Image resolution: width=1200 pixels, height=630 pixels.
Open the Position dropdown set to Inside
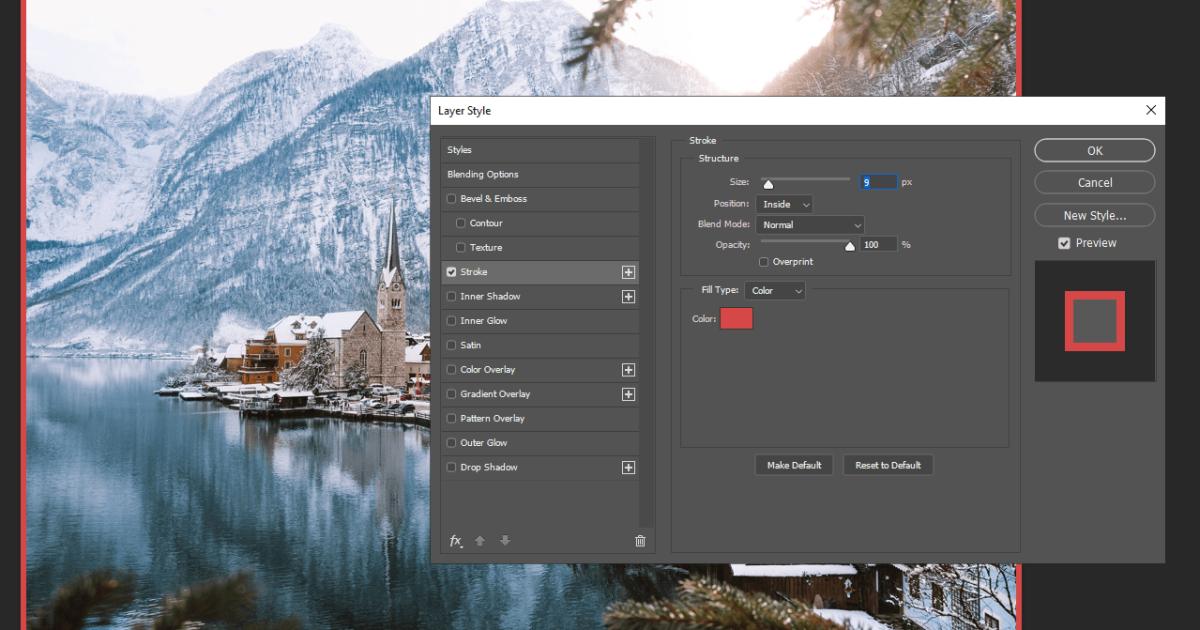[786, 203]
